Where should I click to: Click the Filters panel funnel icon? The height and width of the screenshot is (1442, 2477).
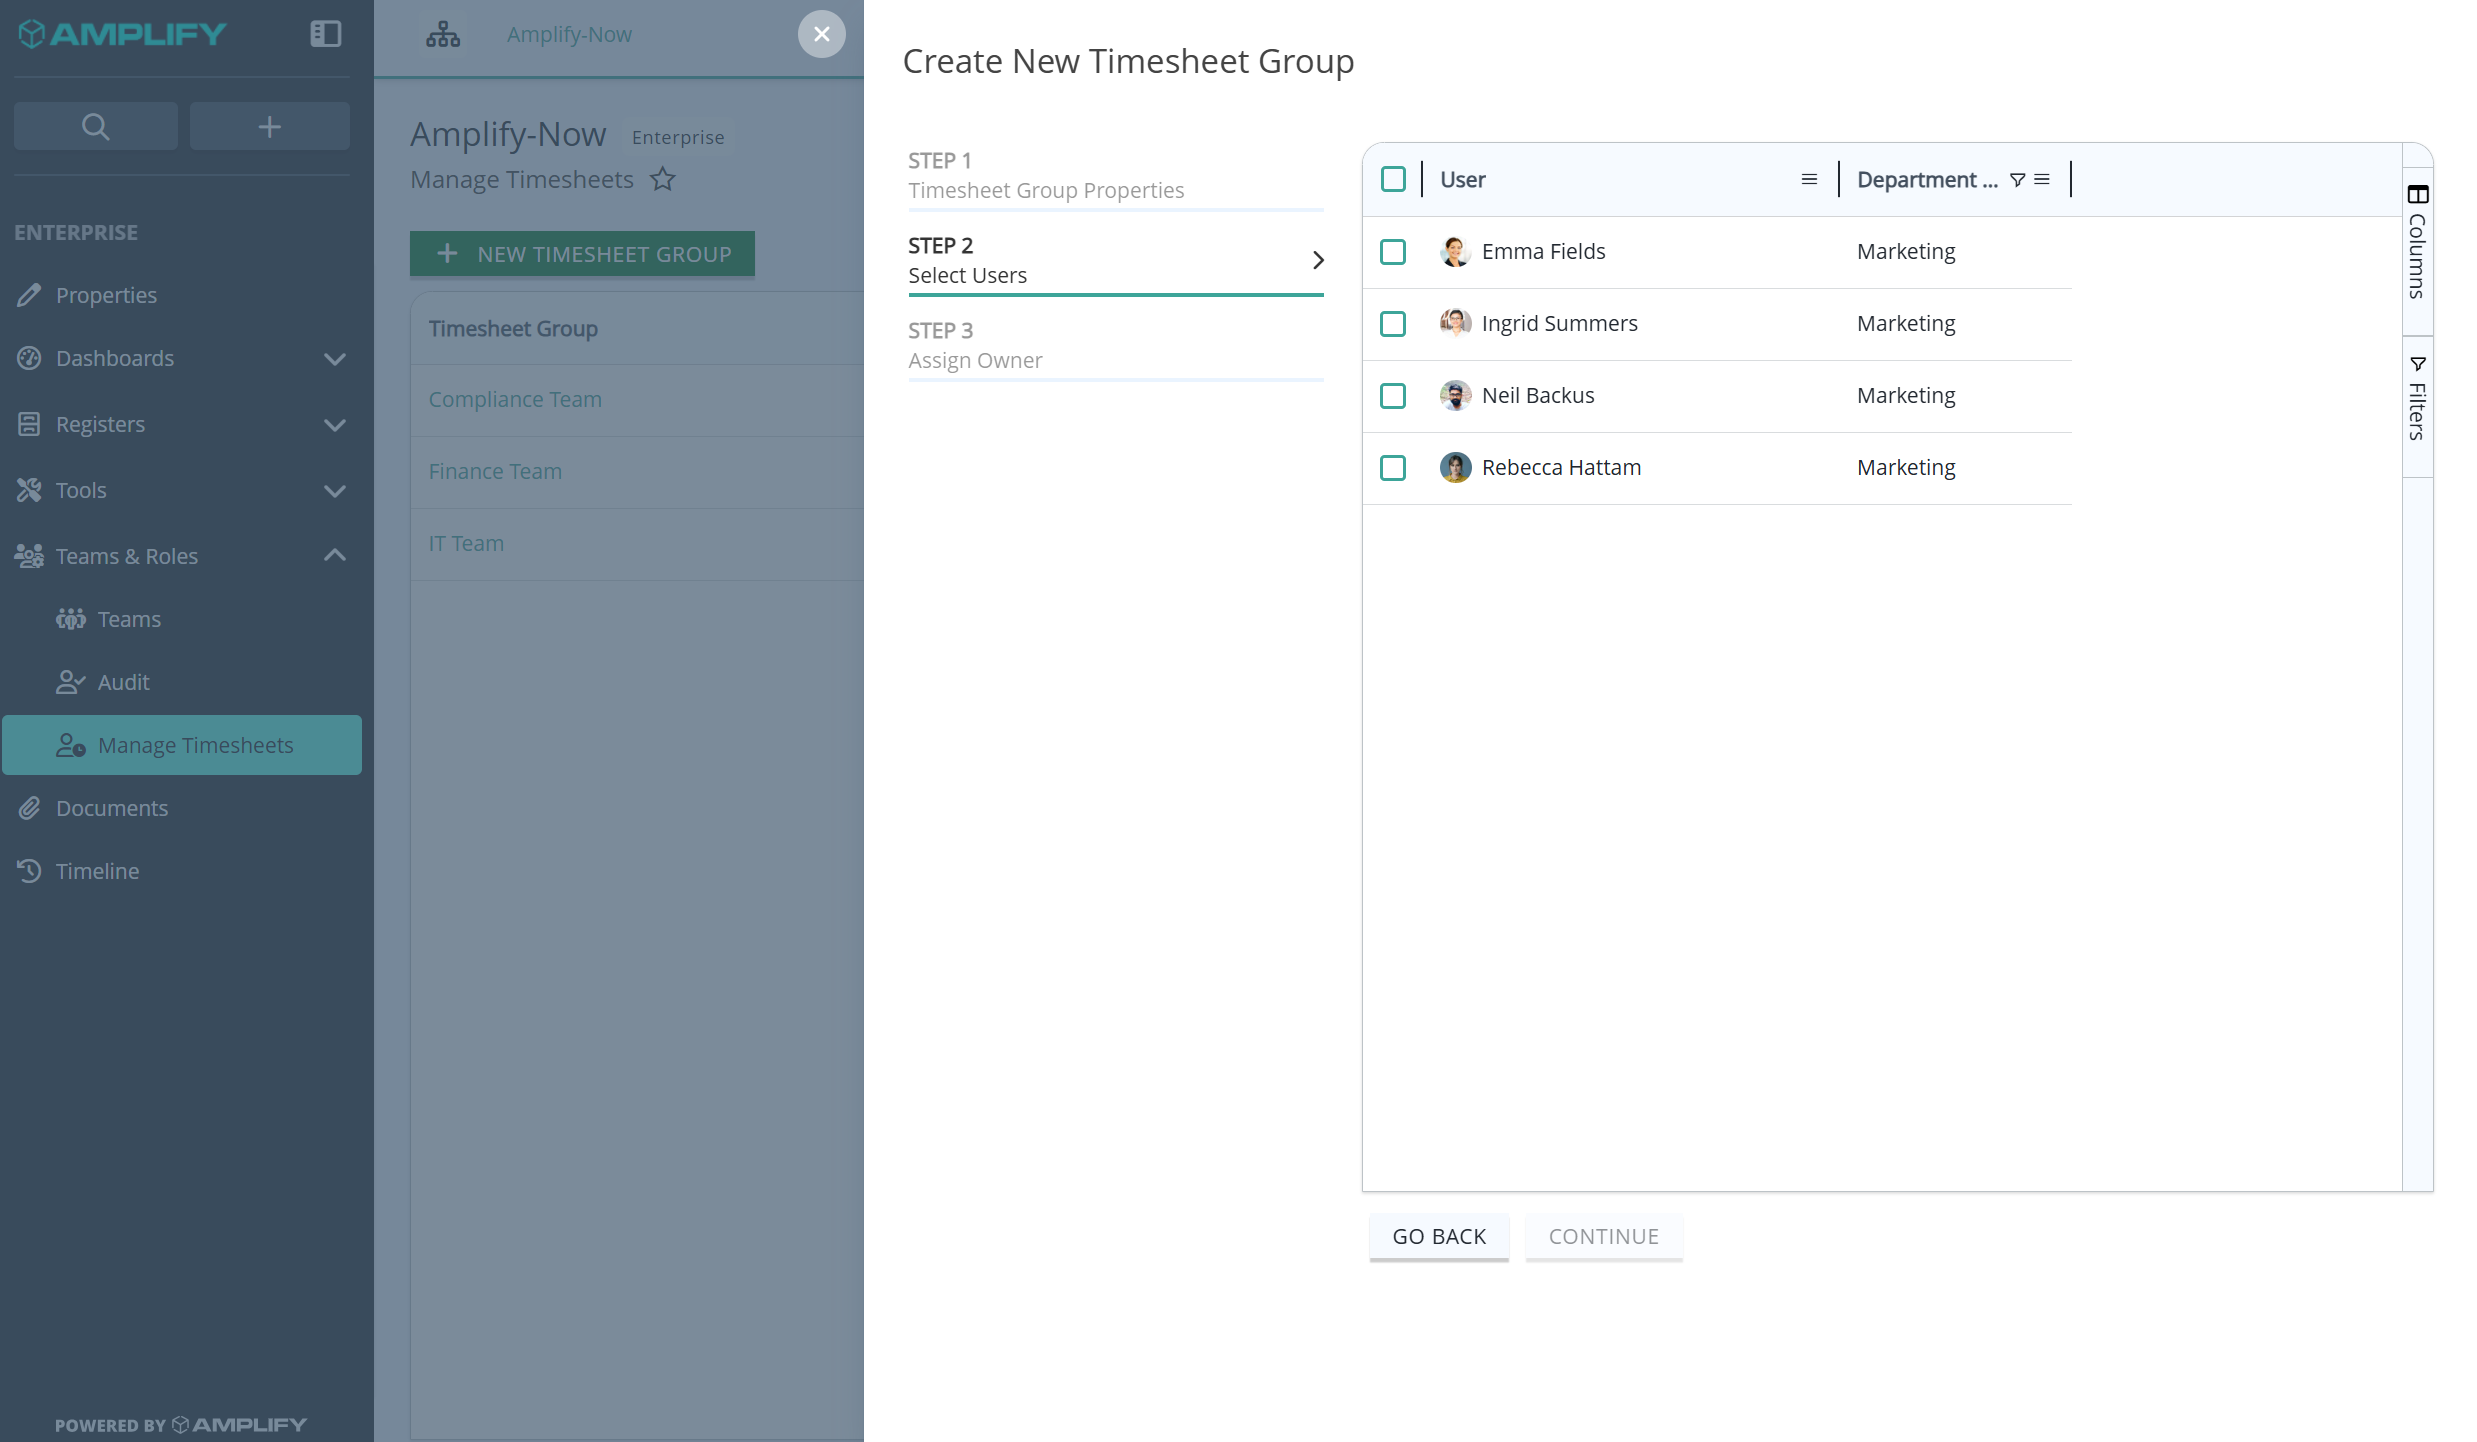click(2418, 364)
